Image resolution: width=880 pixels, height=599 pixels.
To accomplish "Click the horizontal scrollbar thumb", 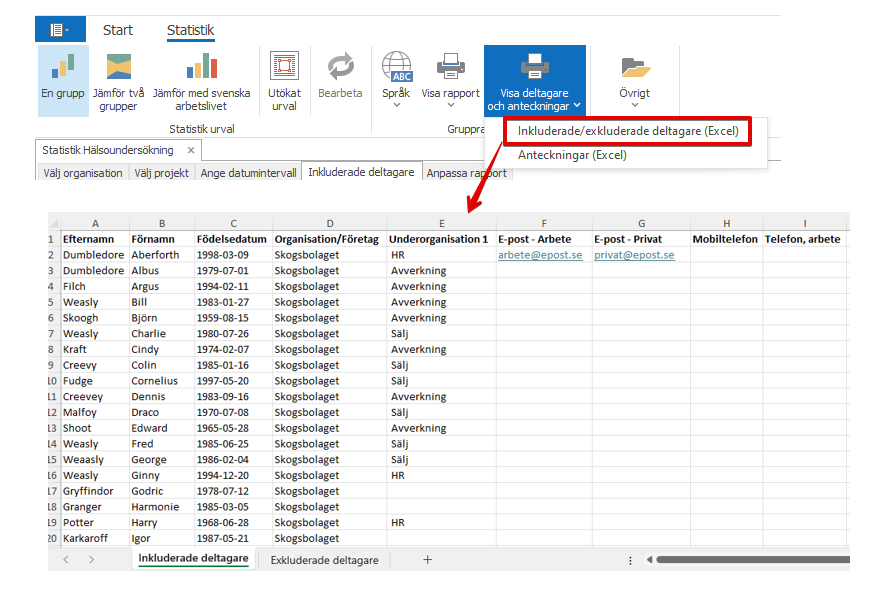I will click(x=753, y=560).
